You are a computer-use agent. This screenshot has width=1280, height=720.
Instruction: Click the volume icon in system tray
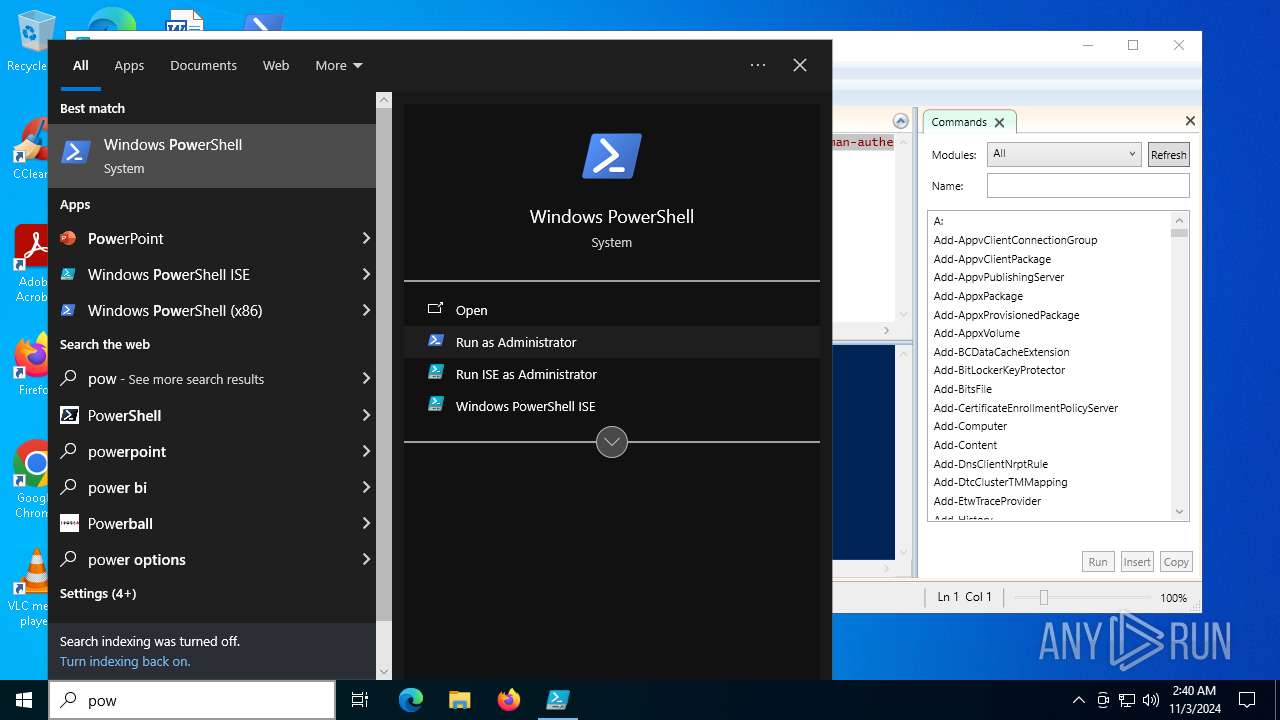[1150, 700]
